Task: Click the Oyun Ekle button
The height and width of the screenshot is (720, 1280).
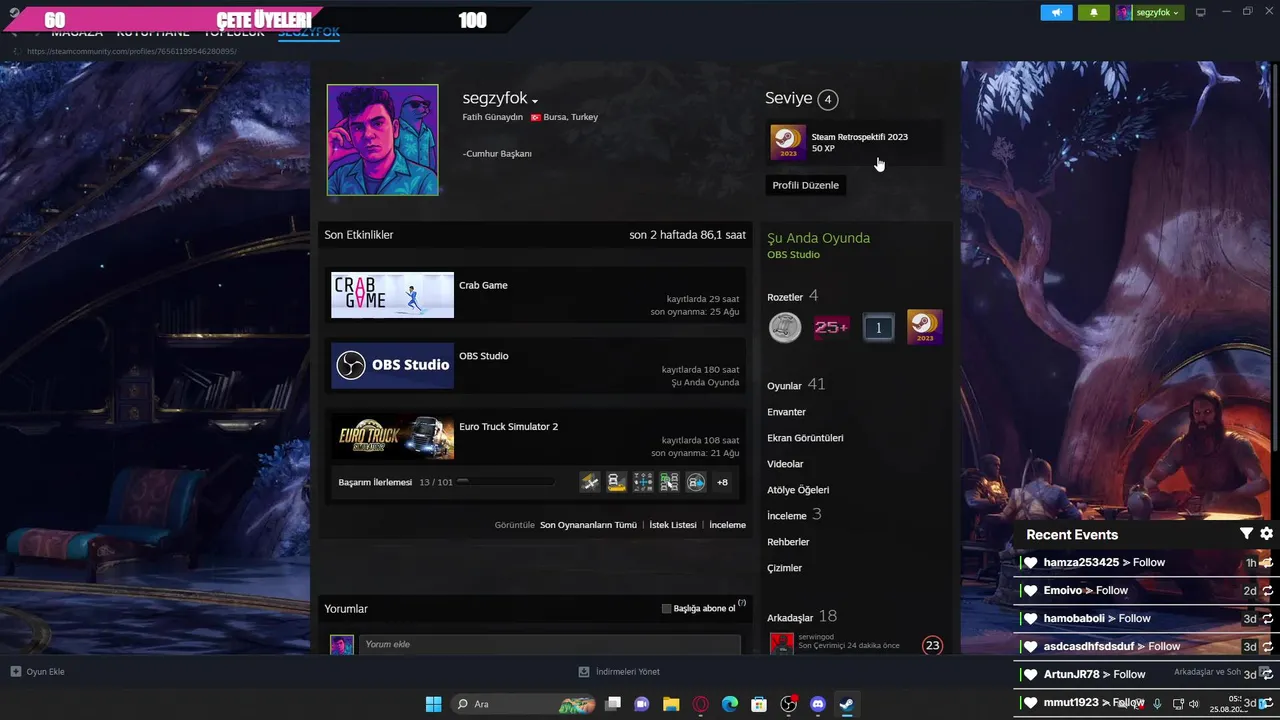Action: click(38, 672)
